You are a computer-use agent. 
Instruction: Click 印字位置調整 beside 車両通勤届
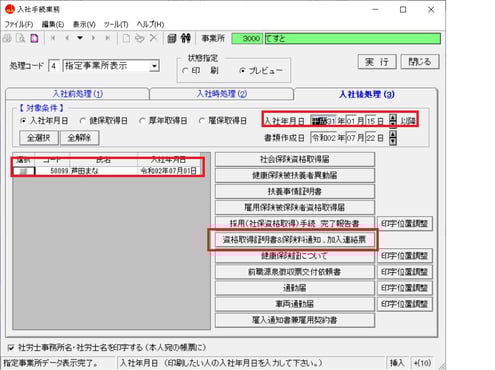tap(405, 304)
